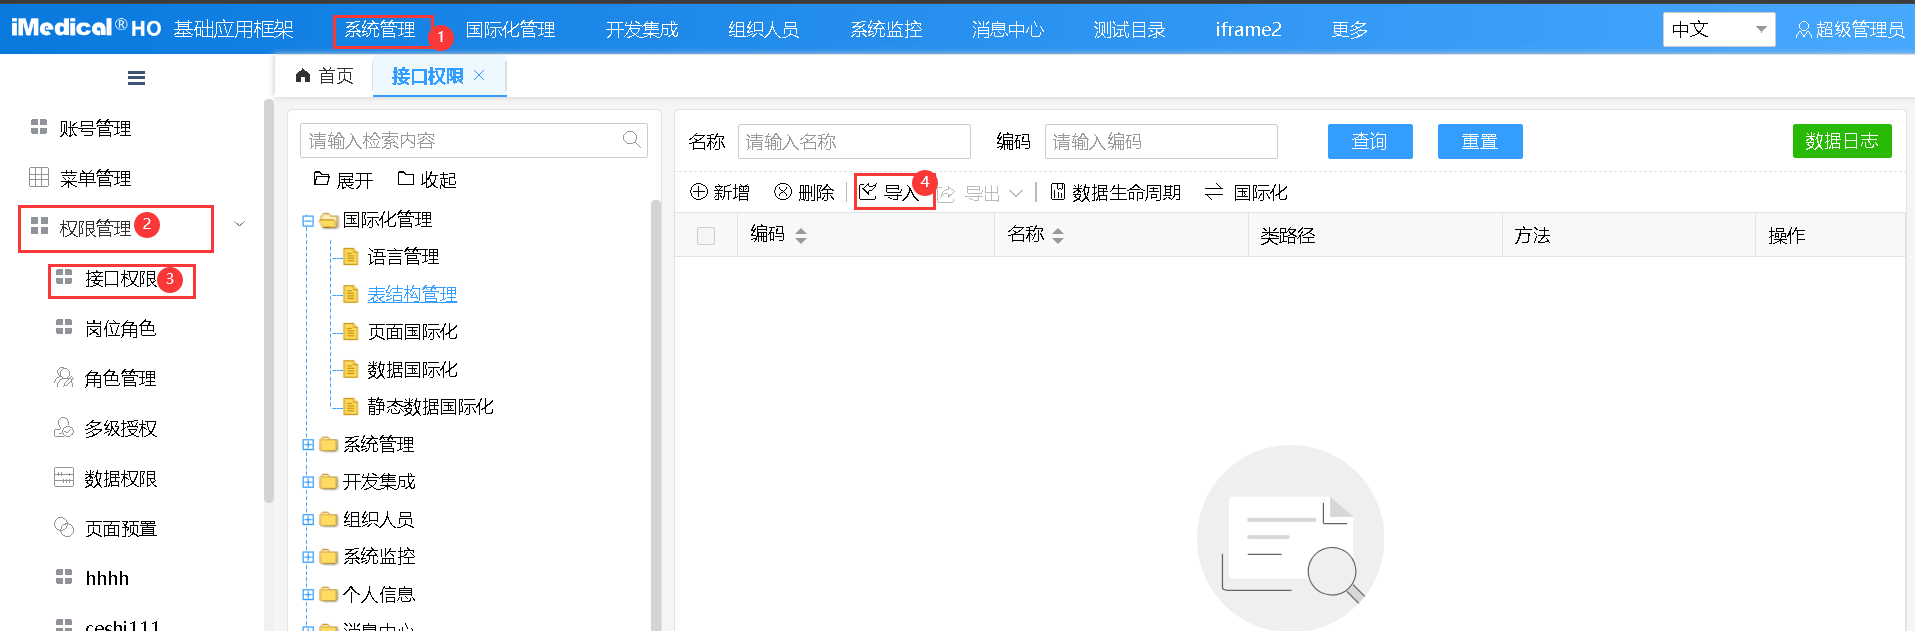Click the green 数据日志 button
Screen dimensions: 1915x631
click(x=1842, y=141)
